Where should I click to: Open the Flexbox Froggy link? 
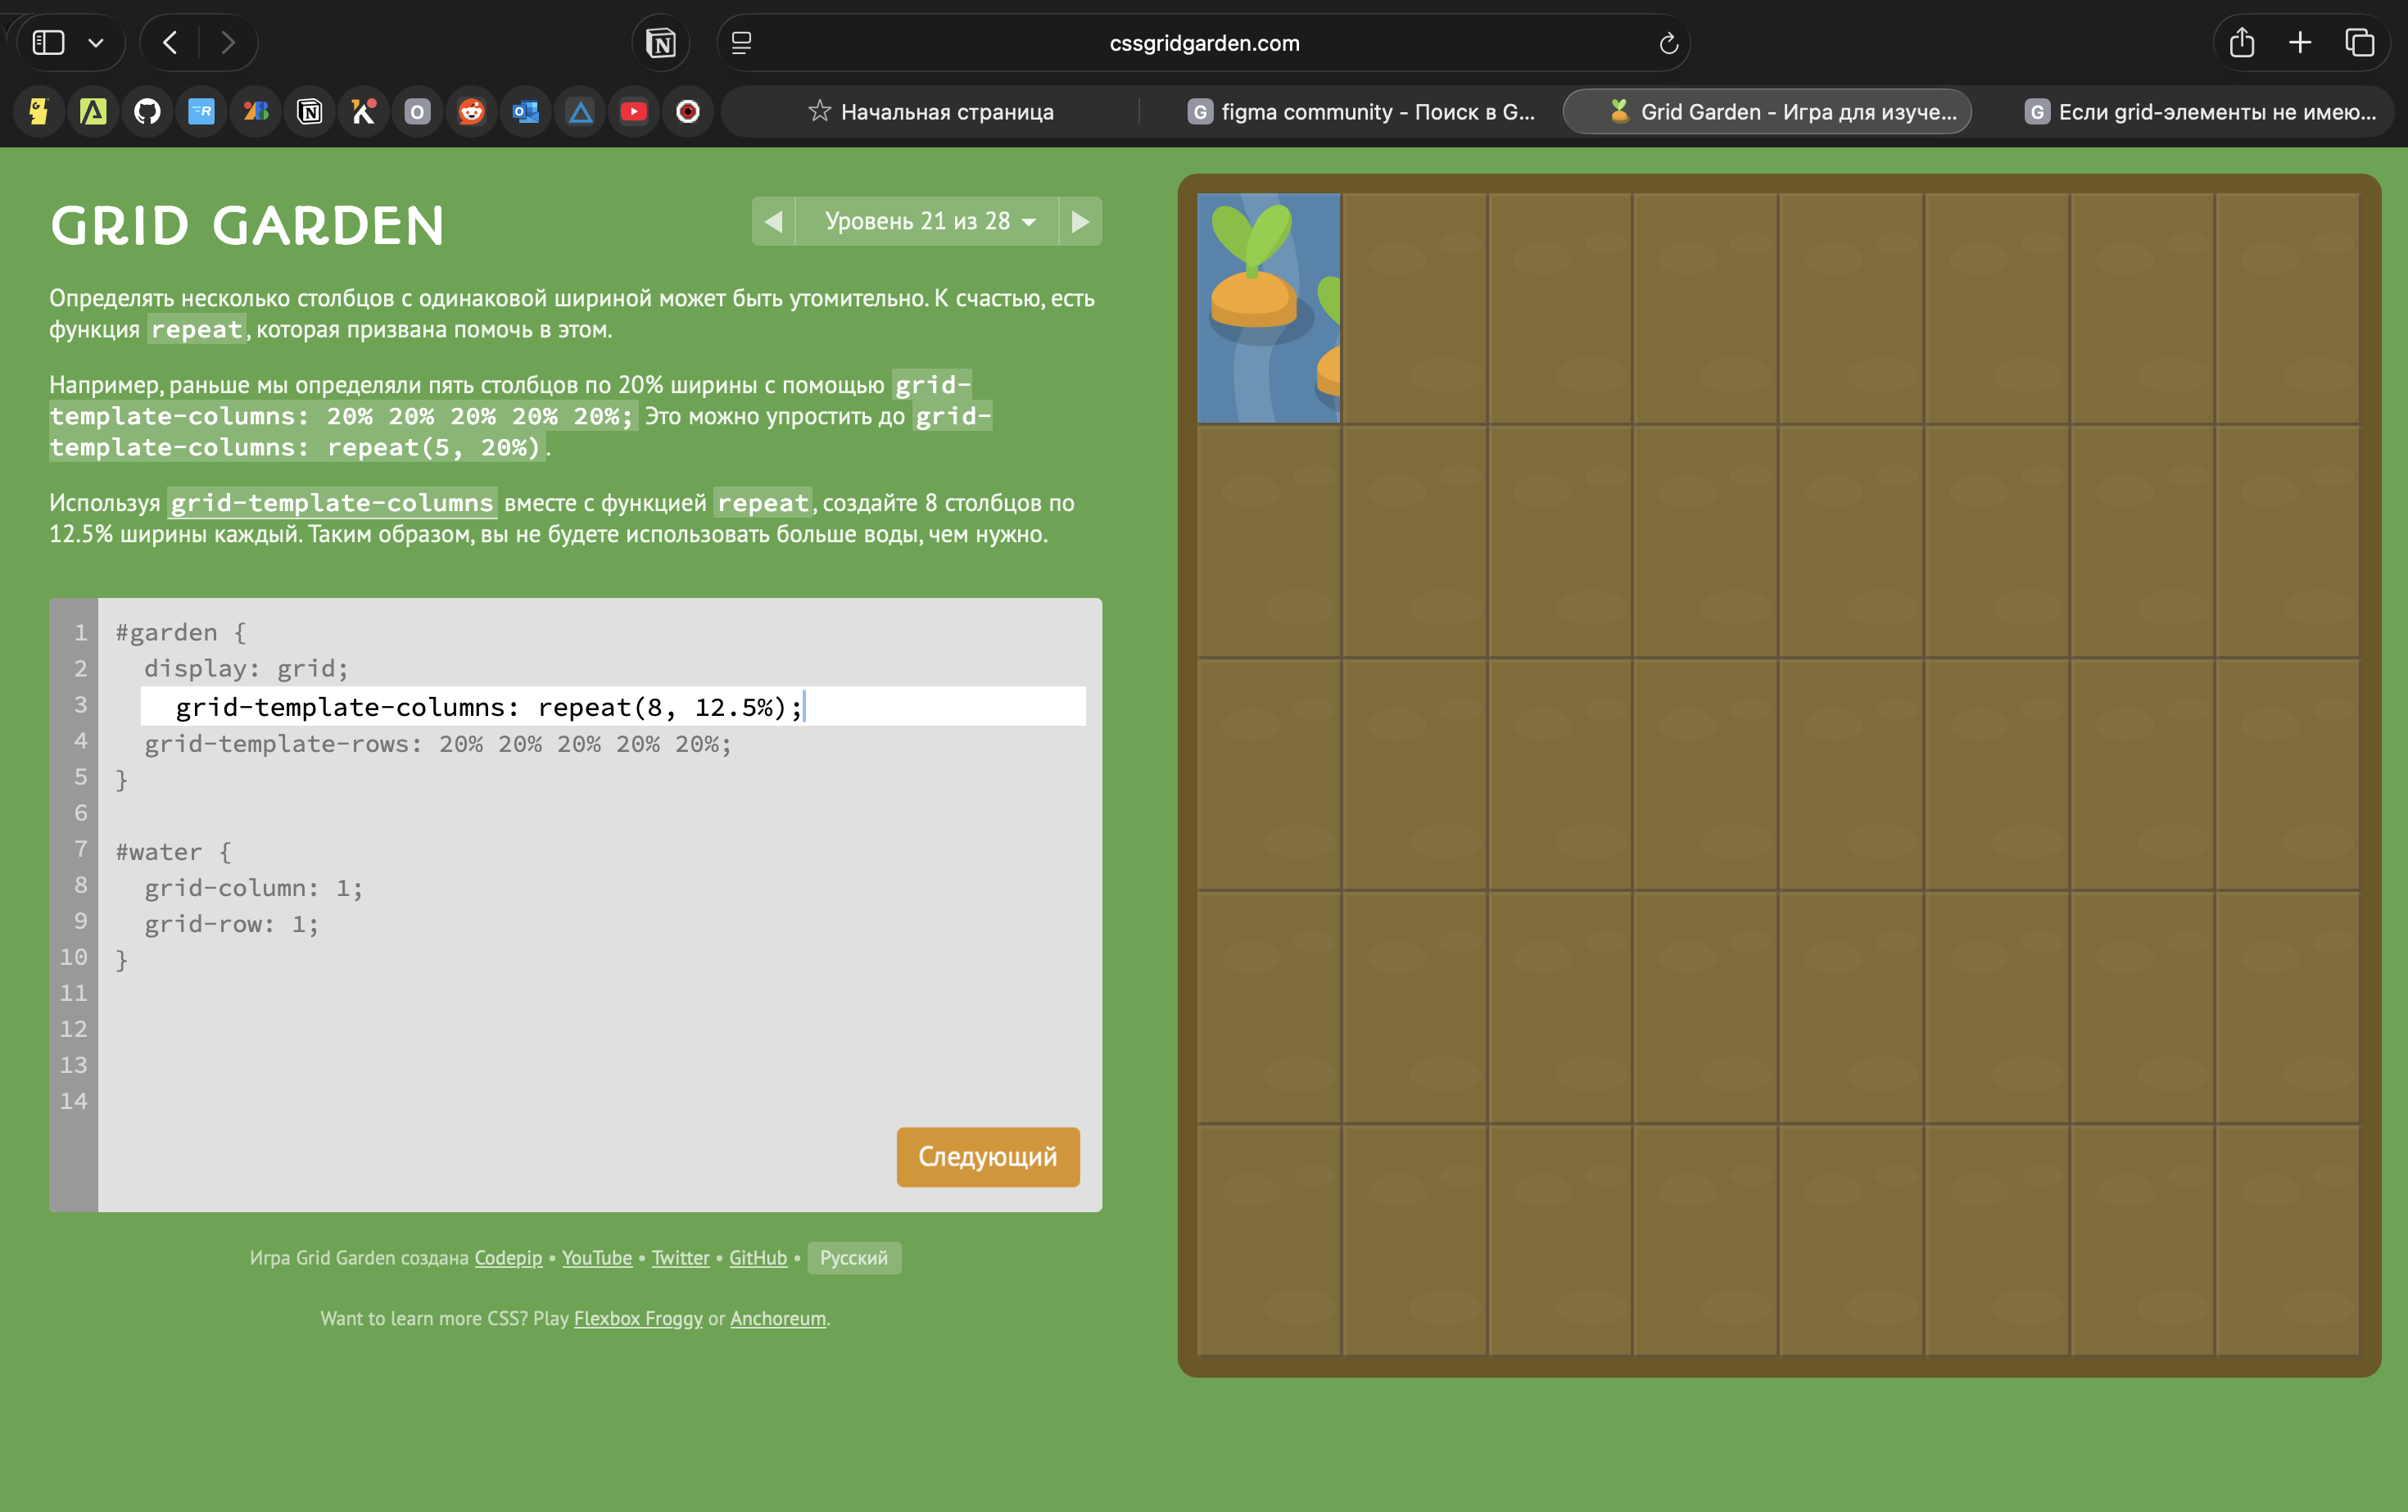point(638,1318)
